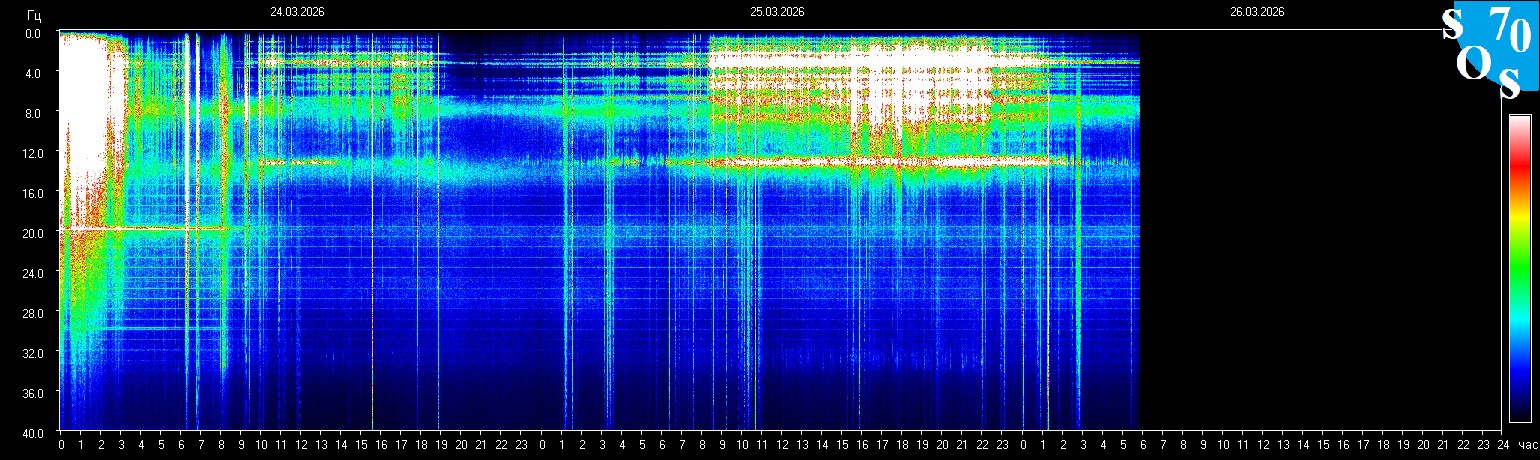This screenshot has width=1540, height=460.
Task: Select the 25.03.2026 date label
Action: click(777, 12)
